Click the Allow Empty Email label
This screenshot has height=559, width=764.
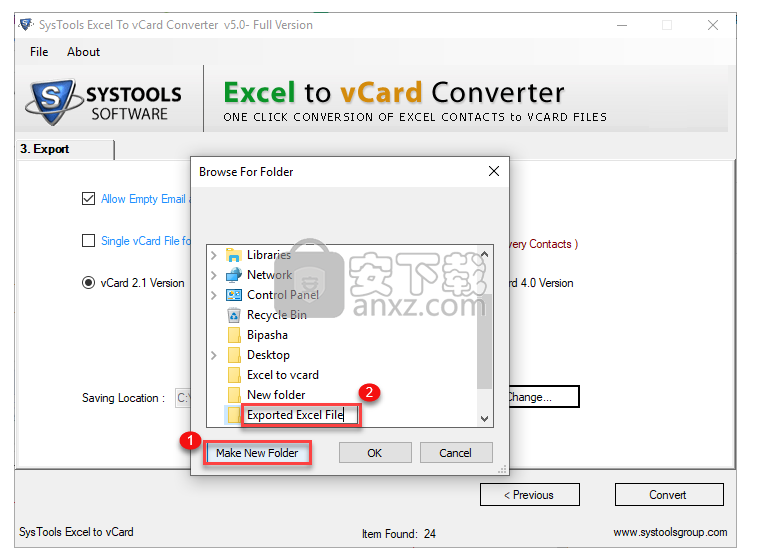143,199
